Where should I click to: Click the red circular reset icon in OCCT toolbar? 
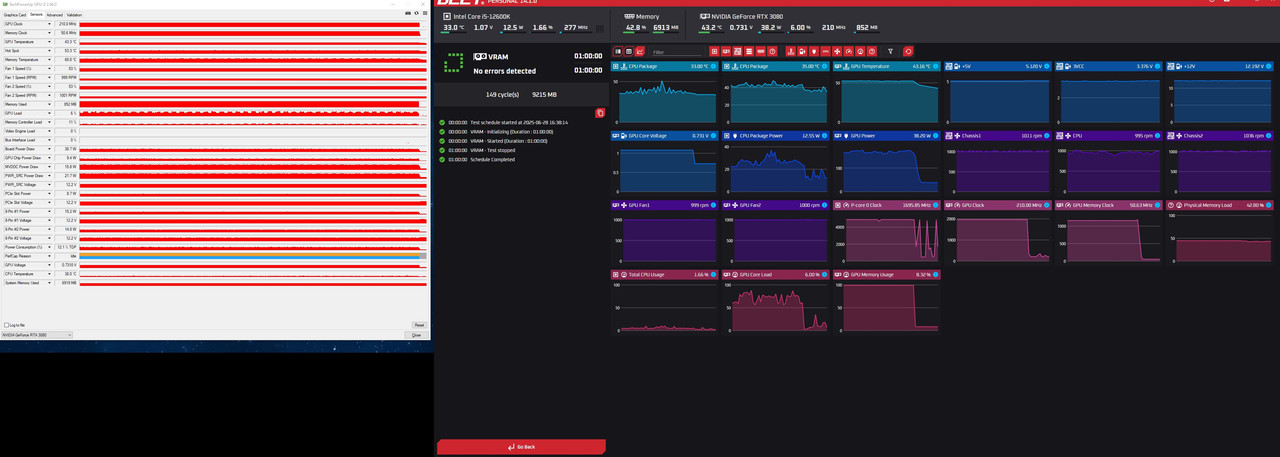[x=908, y=51]
